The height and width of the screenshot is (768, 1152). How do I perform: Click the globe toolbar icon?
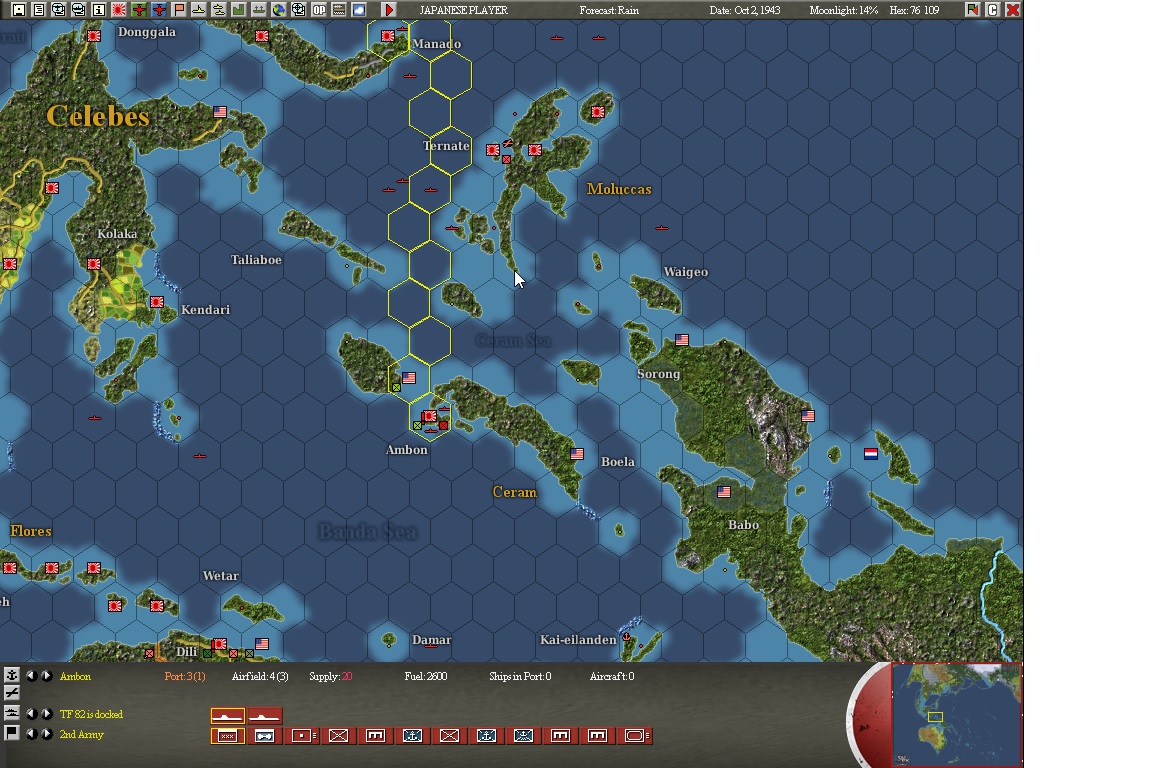point(278,10)
